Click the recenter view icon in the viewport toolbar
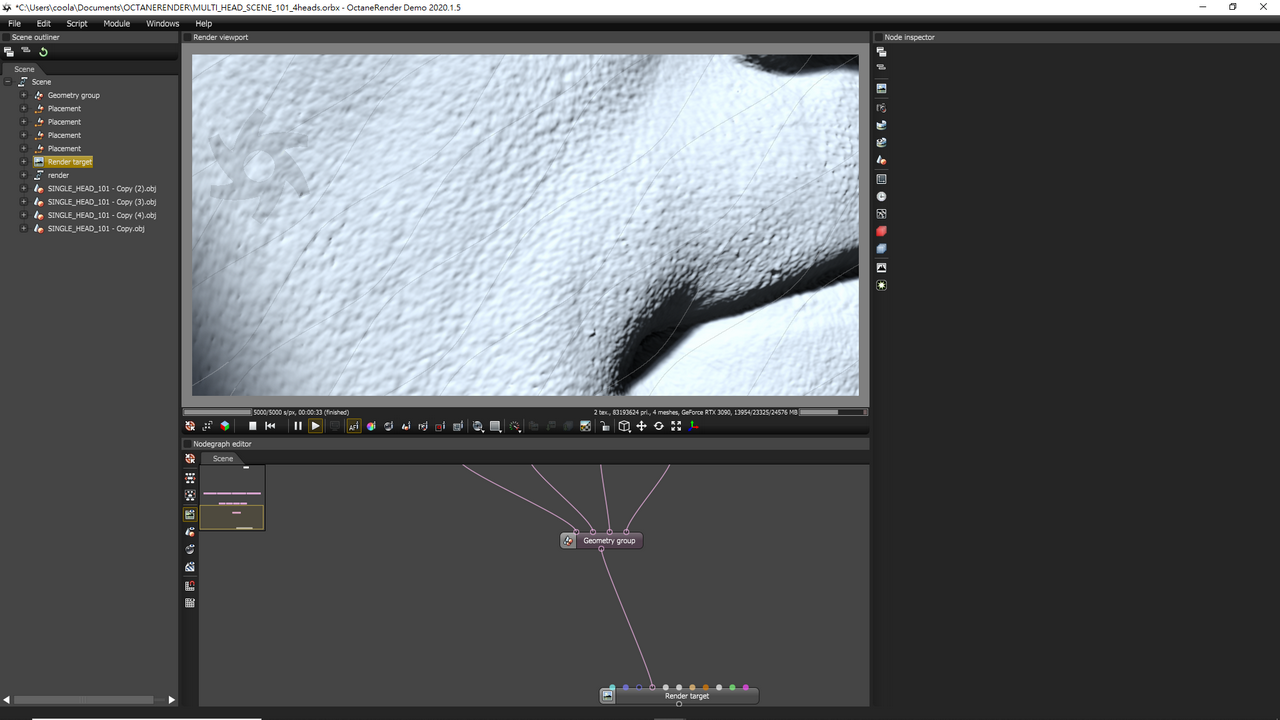1280x720 pixels. pos(189,426)
